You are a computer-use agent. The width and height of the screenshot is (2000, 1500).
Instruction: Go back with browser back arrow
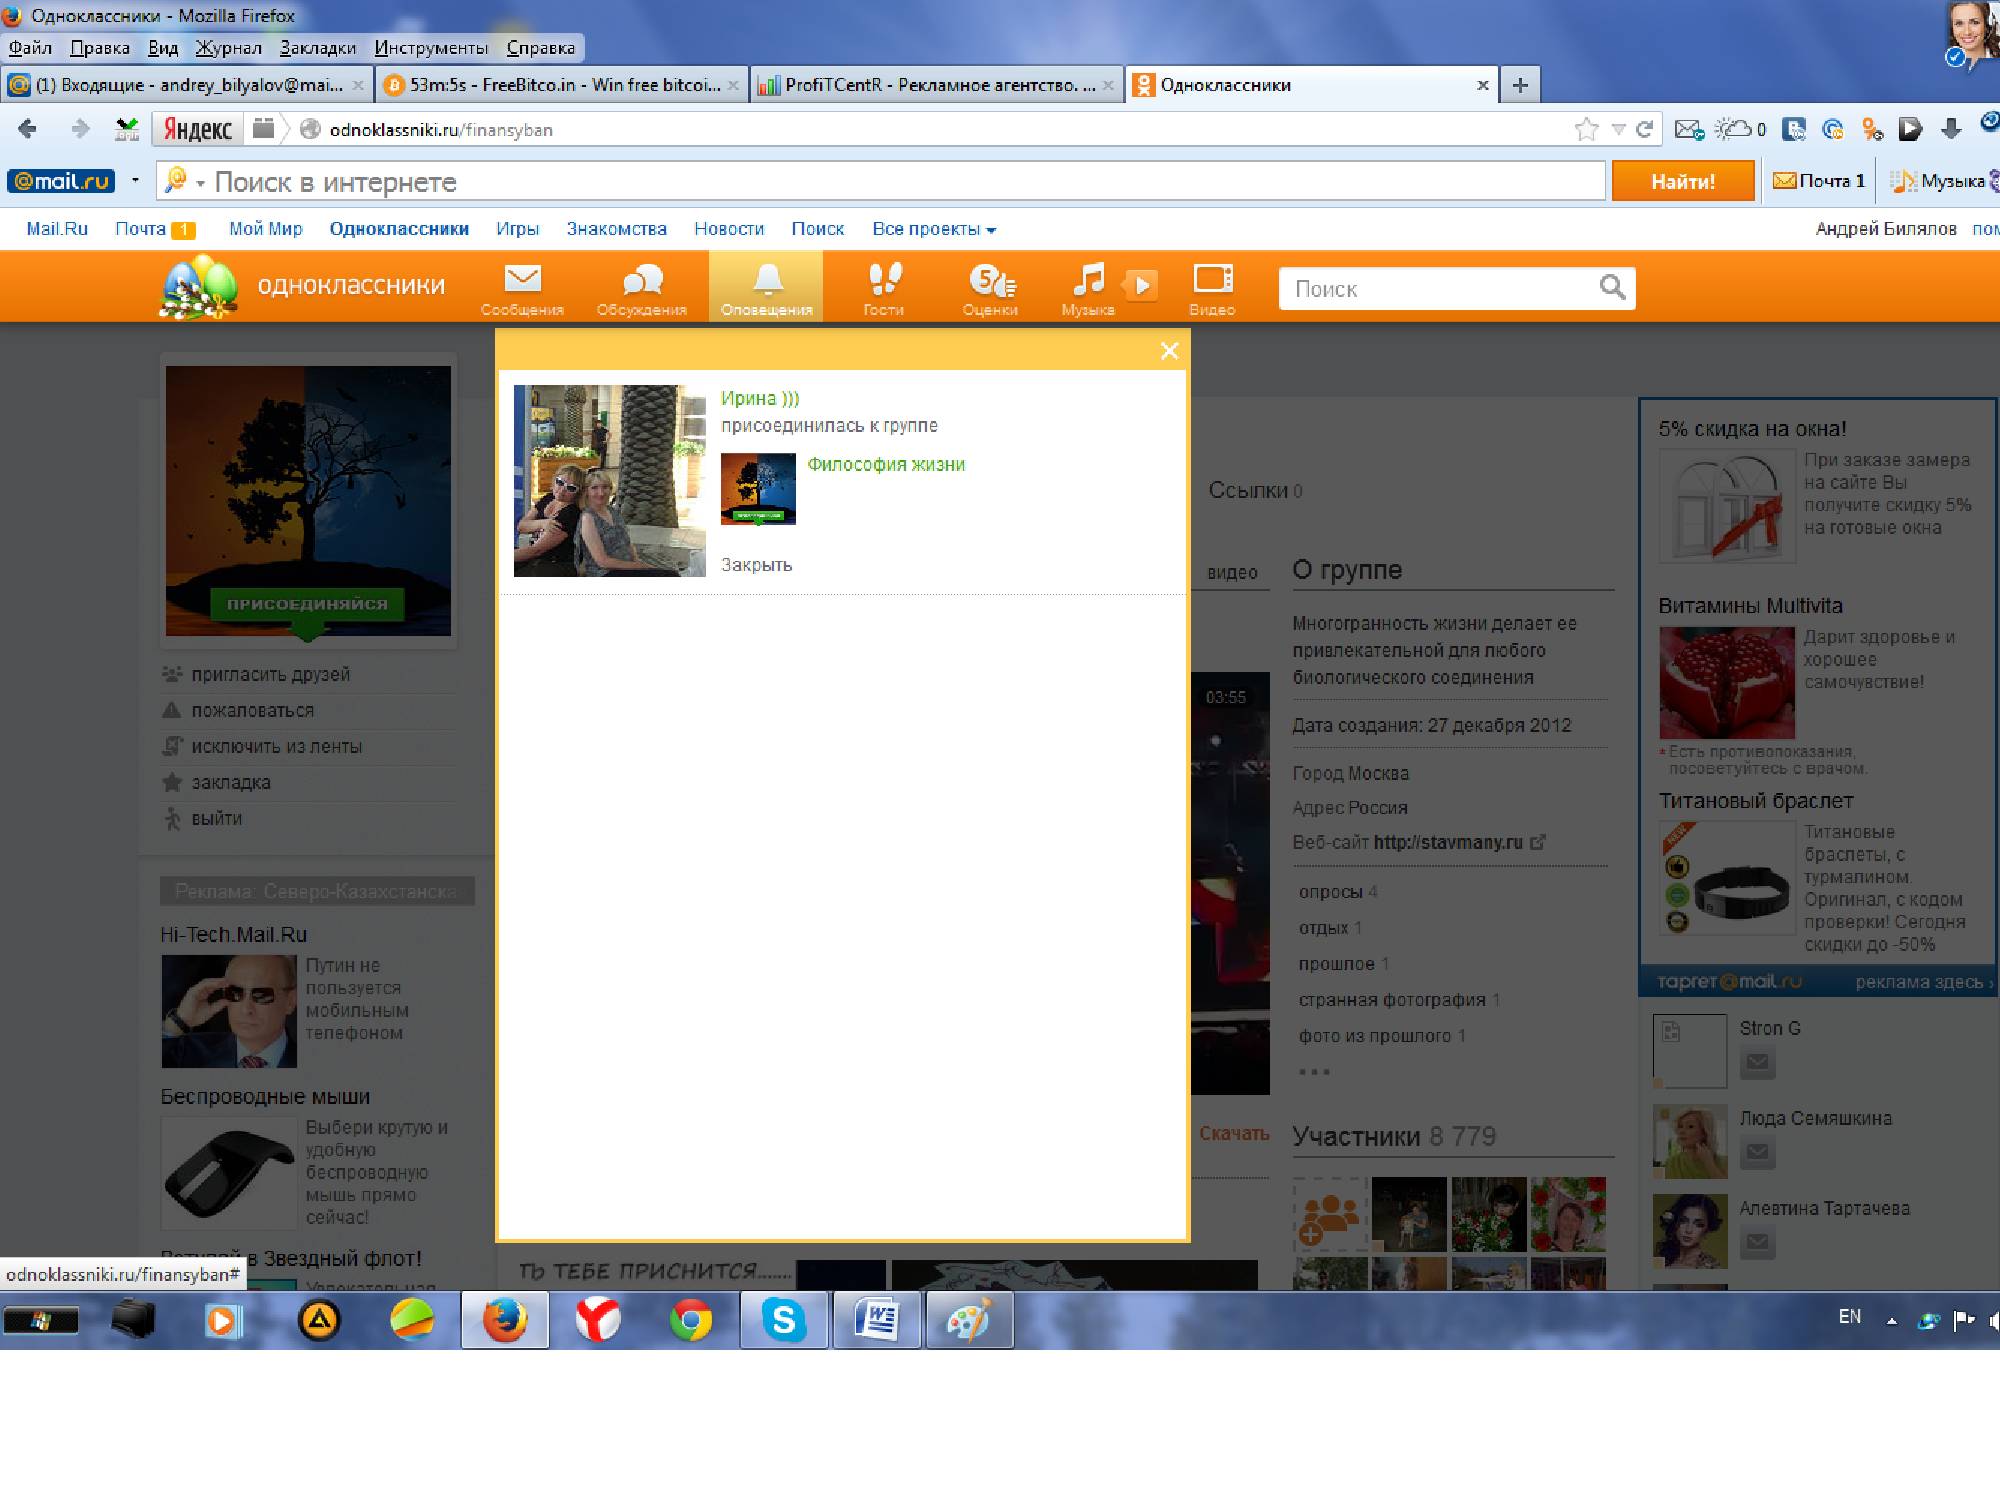(x=28, y=129)
